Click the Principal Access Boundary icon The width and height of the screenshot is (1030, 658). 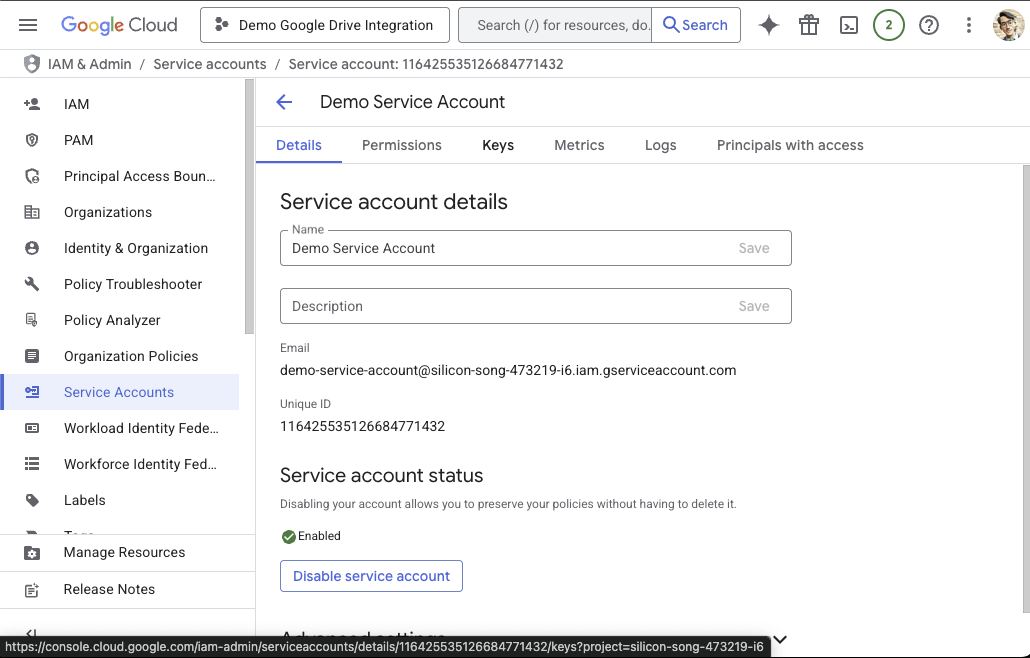pyautogui.click(x=32, y=176)
